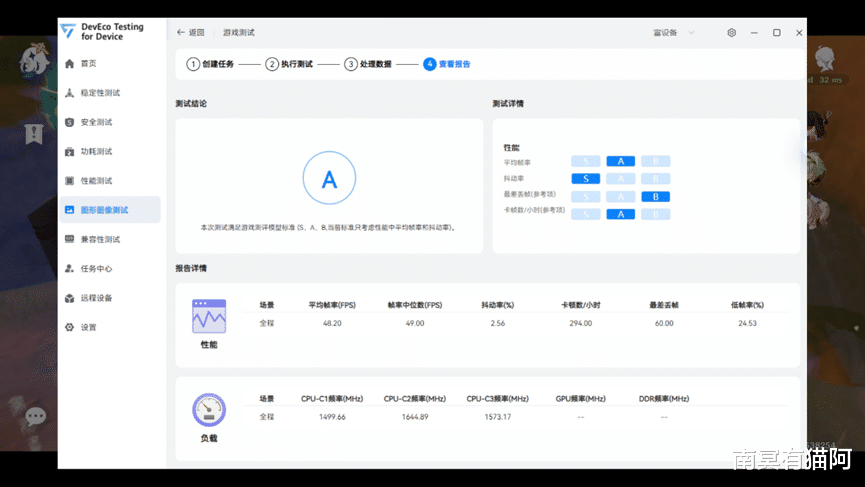Click the large A grade circle

[x=329, y=178]
